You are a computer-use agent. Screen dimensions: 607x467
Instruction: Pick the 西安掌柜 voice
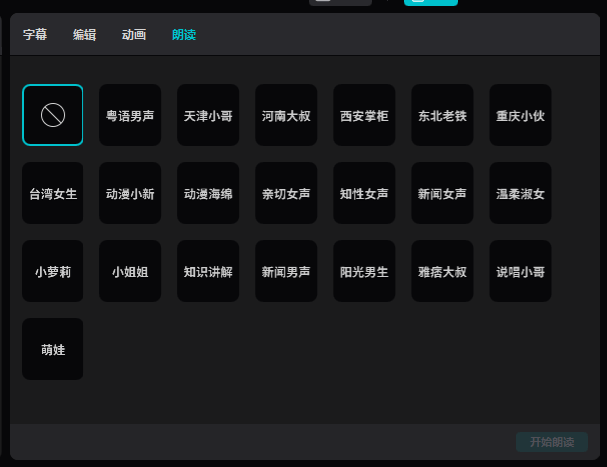(364, 115)
